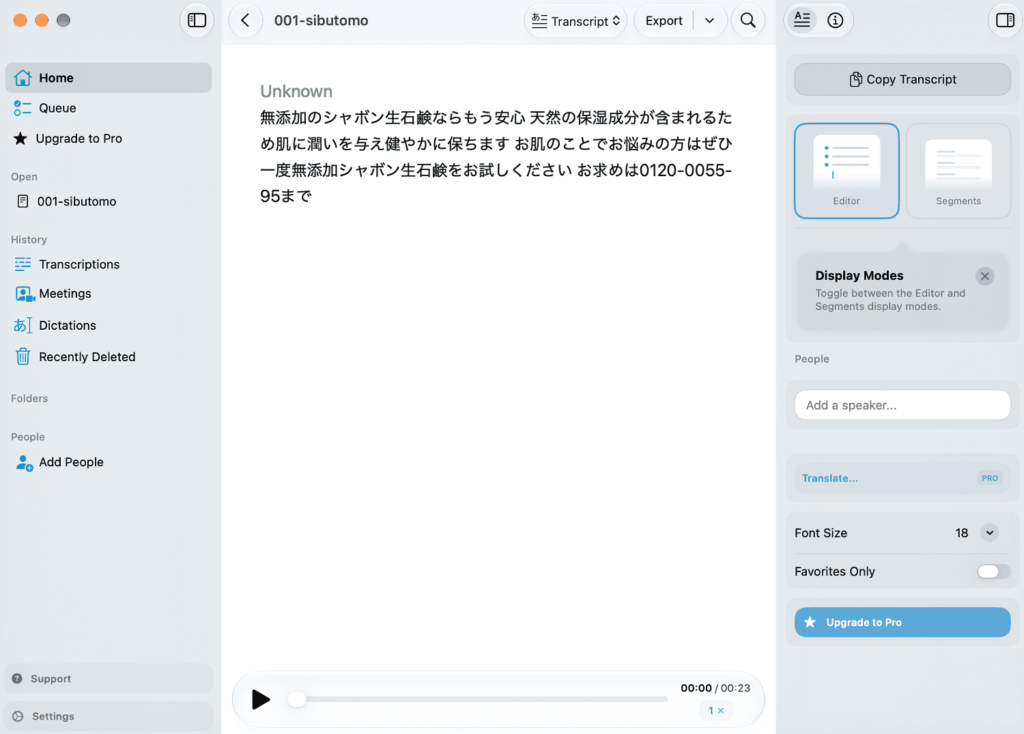
Task: Change the 1× playback speed
Action: pyautogui.click(x=716, y=710)
